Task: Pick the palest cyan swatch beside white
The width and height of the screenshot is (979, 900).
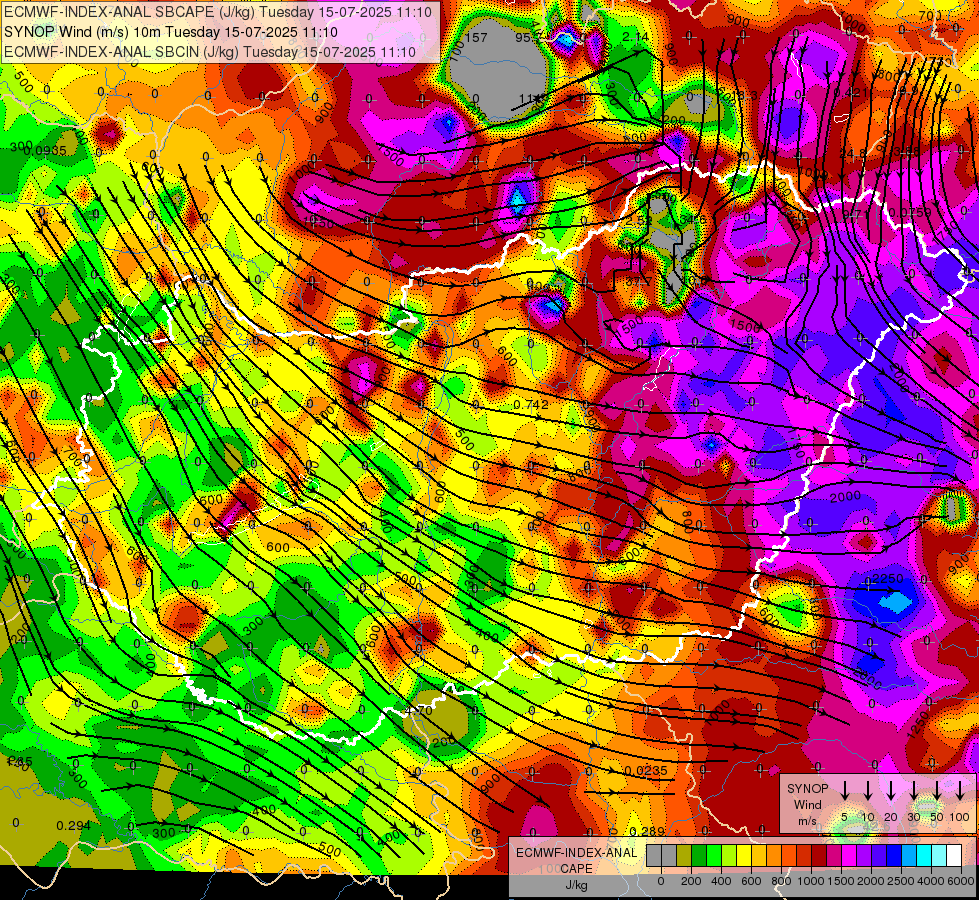Action: [939, 856]
